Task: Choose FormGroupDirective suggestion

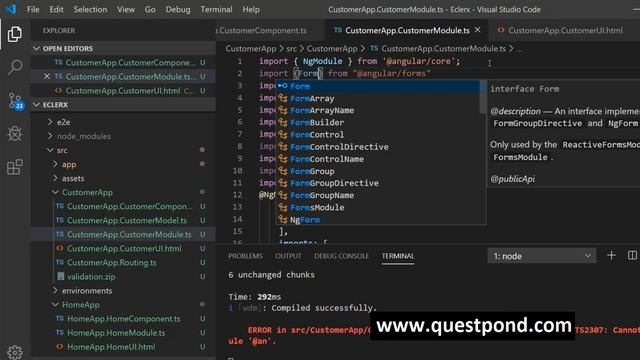Action: 378,183
